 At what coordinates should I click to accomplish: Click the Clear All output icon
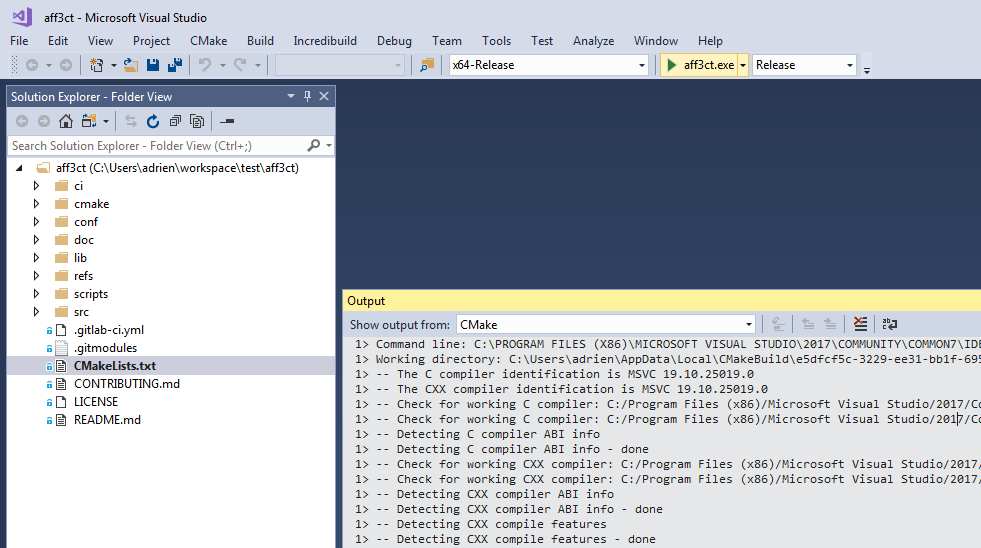pos(860,324)
